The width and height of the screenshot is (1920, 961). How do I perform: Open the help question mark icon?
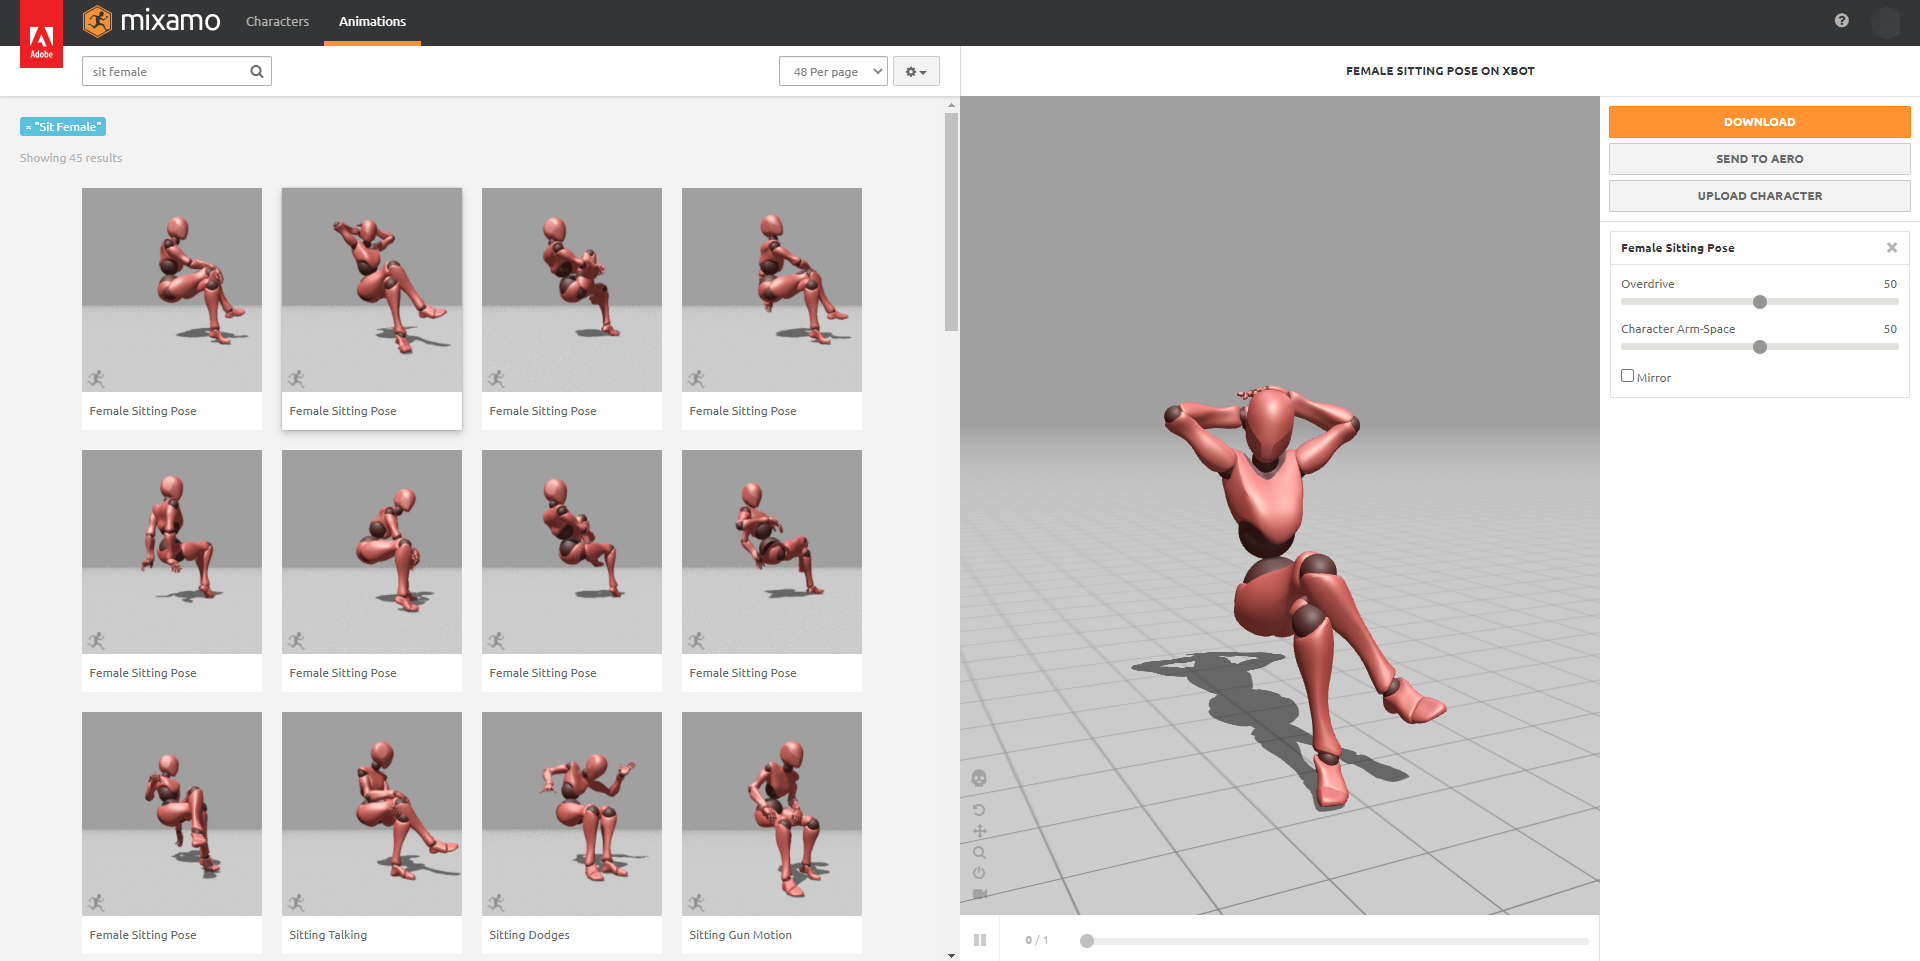[1842, 21]
